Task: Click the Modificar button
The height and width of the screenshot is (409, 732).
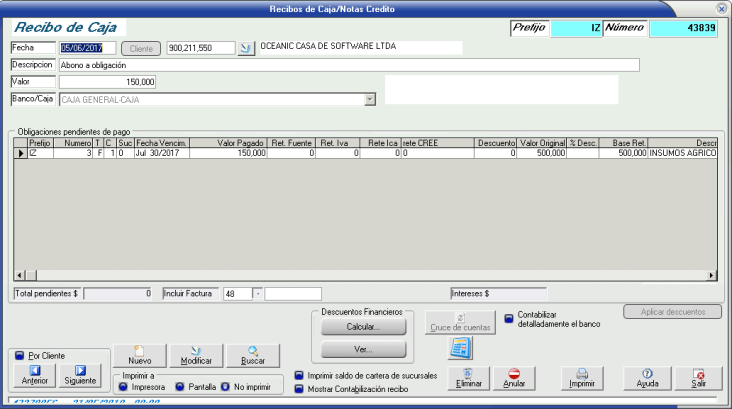Action: click(x=196, y=355)
